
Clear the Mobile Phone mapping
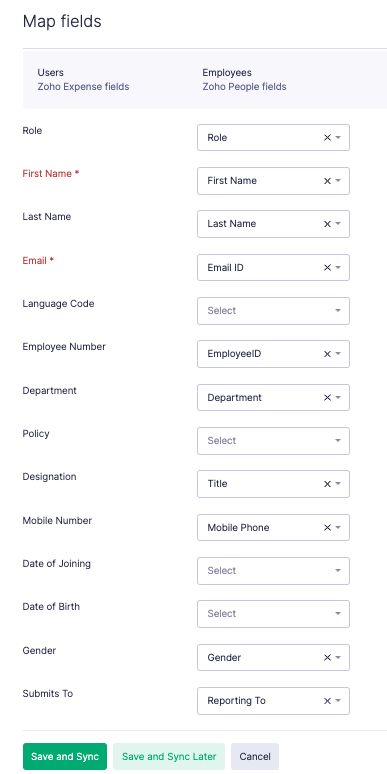pos(327,528)
